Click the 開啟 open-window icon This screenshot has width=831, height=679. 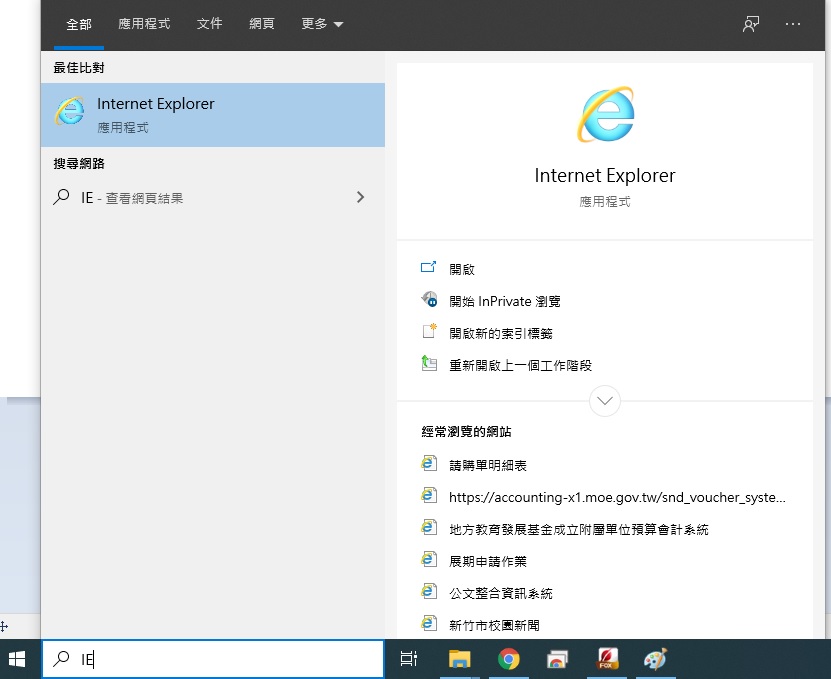pyautogui.click(x=429, y=267)
